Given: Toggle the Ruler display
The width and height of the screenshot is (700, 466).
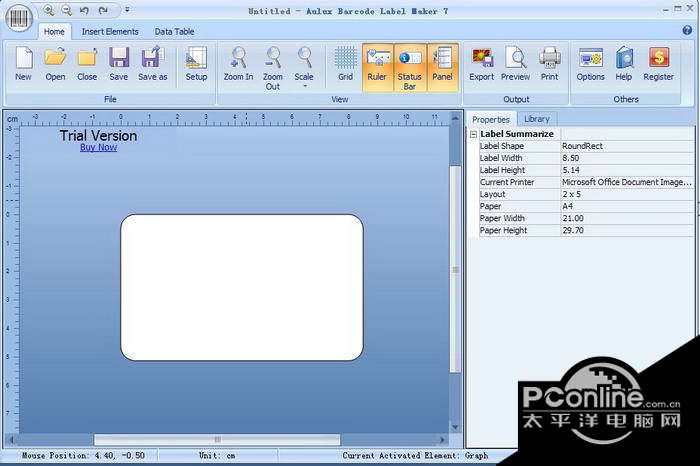Looking at the screenshot, I should click(x=377, y=68).
